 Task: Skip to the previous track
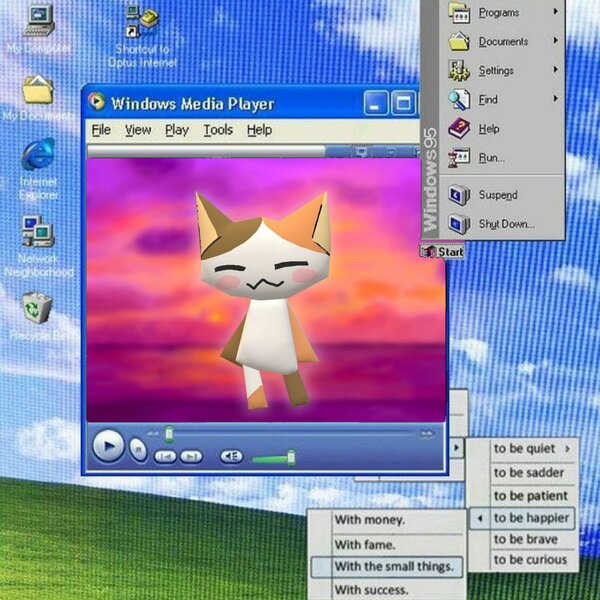tap(165, 456)
